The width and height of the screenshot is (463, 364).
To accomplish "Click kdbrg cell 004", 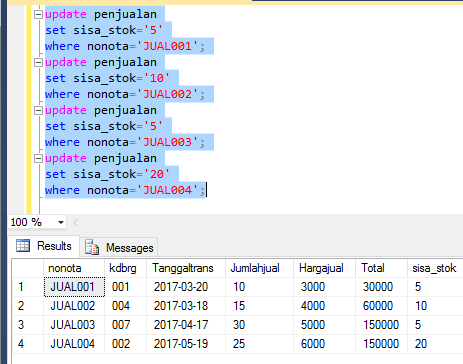I will [x=126, y=306].
